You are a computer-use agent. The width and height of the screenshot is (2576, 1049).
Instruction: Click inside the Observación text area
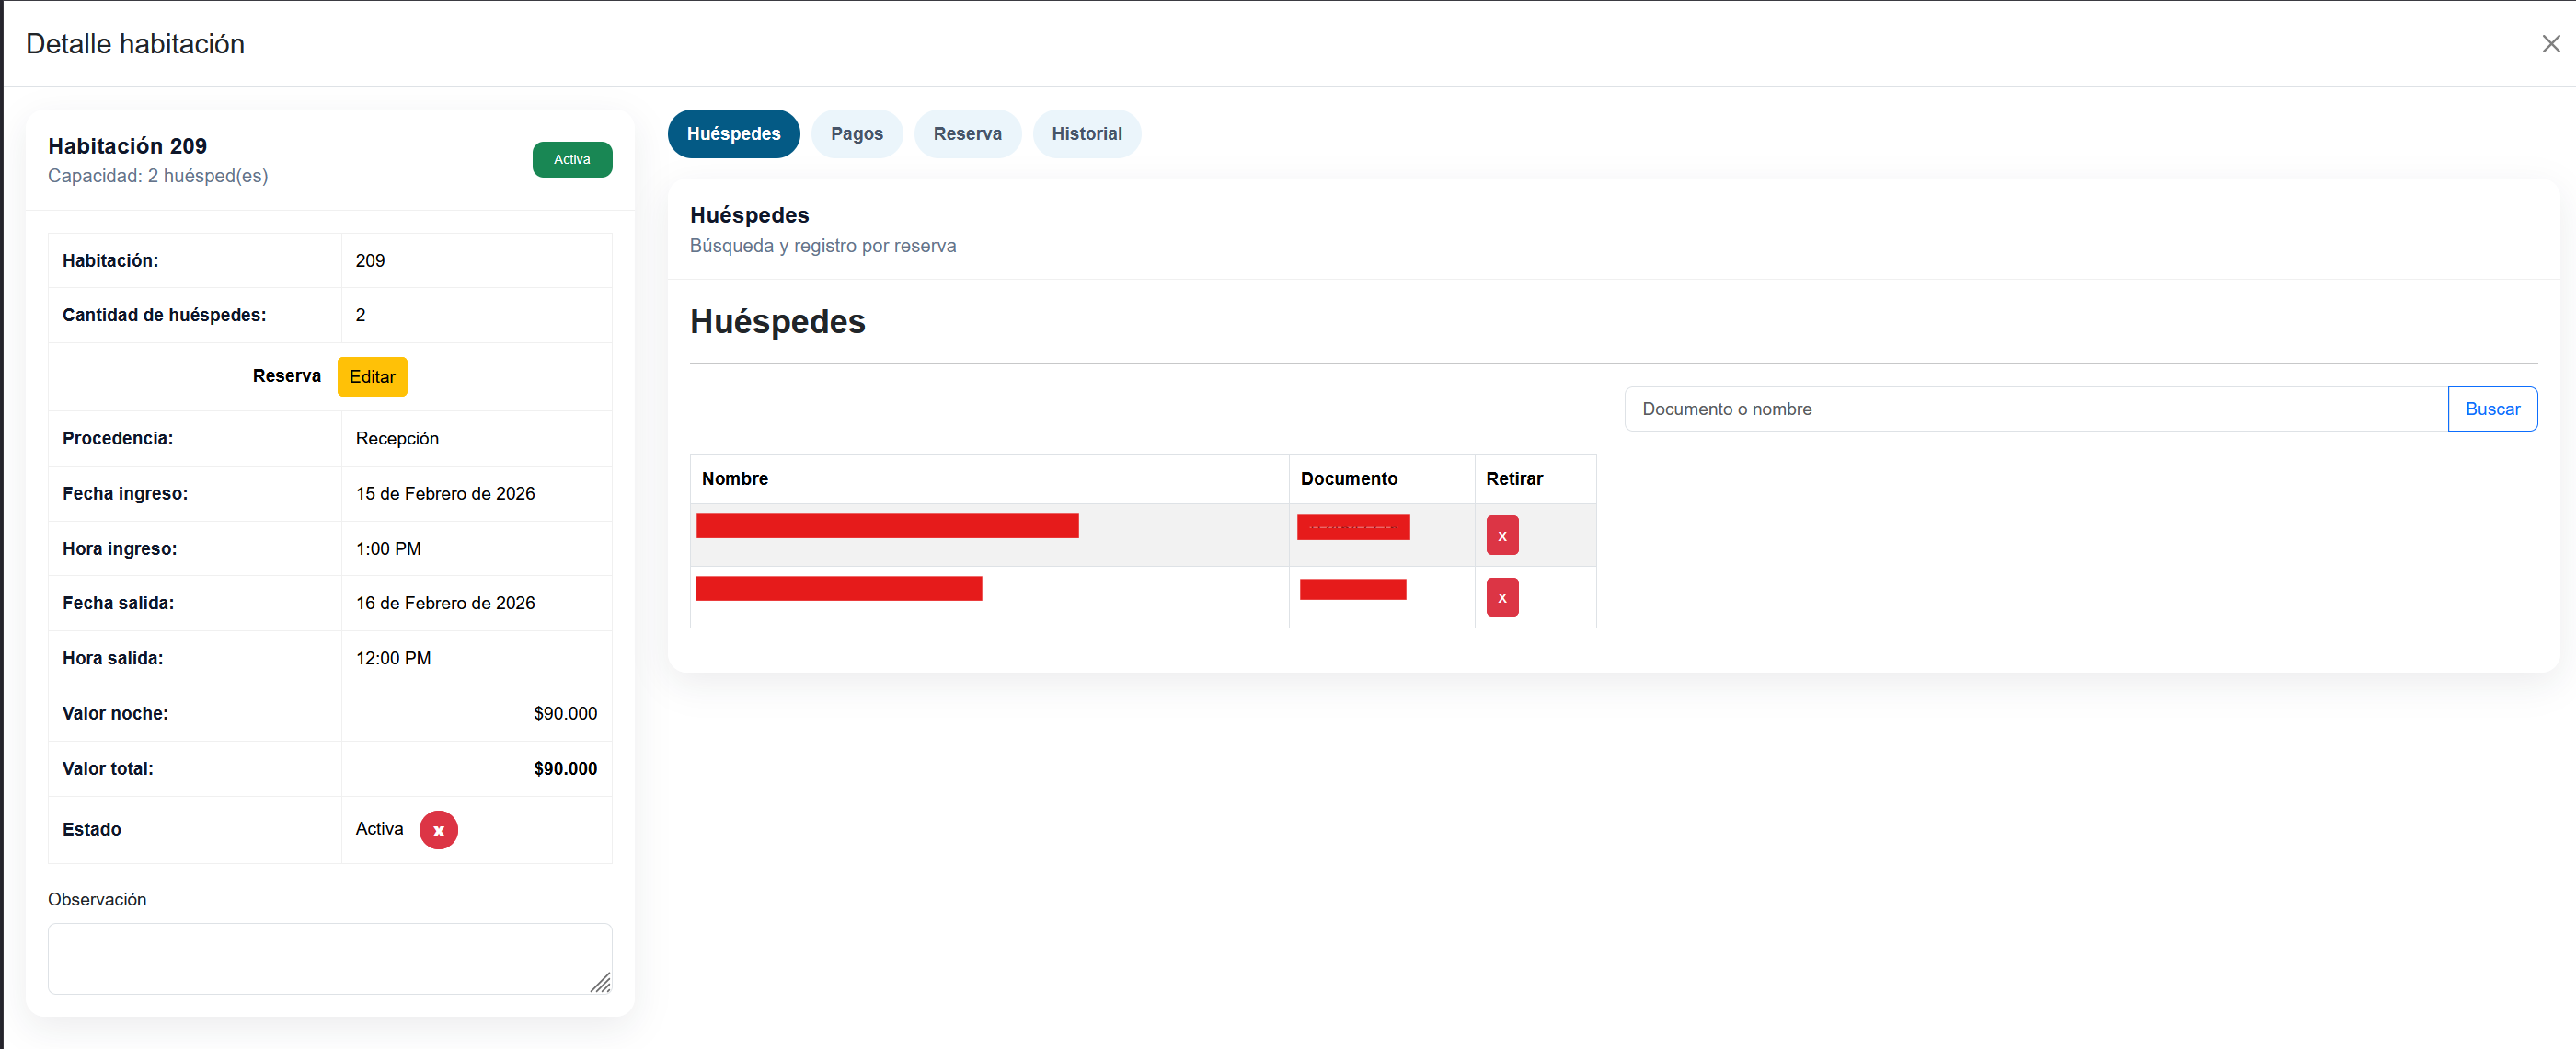pyautogui.click(x=329, y=957)
